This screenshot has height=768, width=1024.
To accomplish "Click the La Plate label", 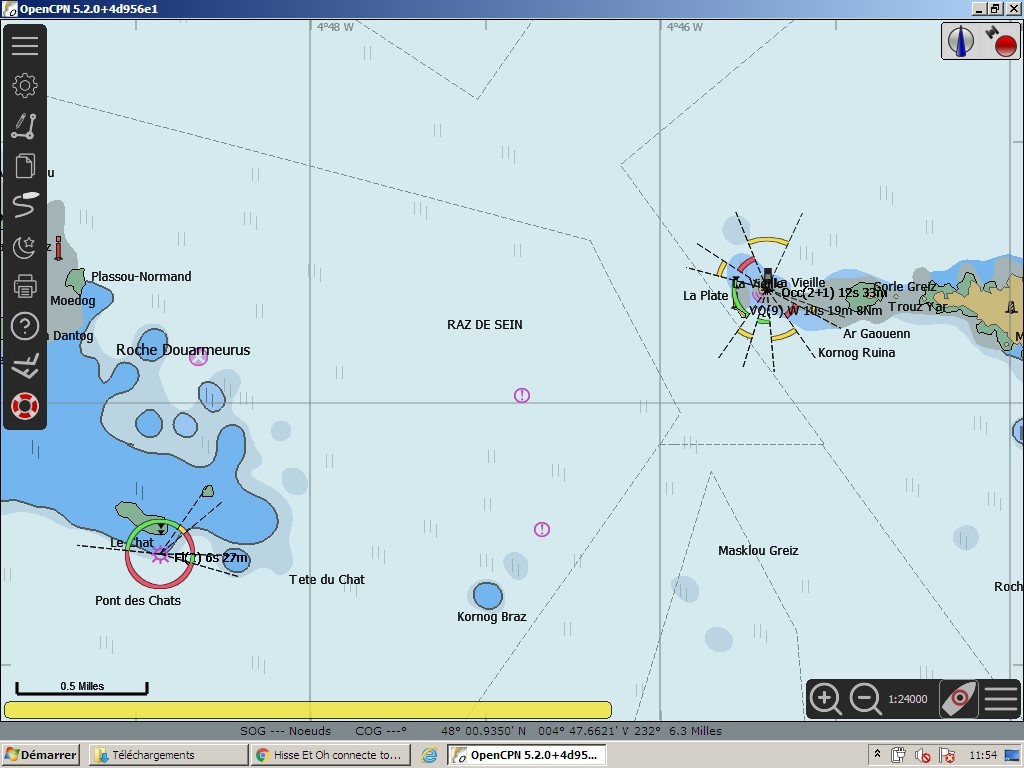I will click(x=705, y=295).
